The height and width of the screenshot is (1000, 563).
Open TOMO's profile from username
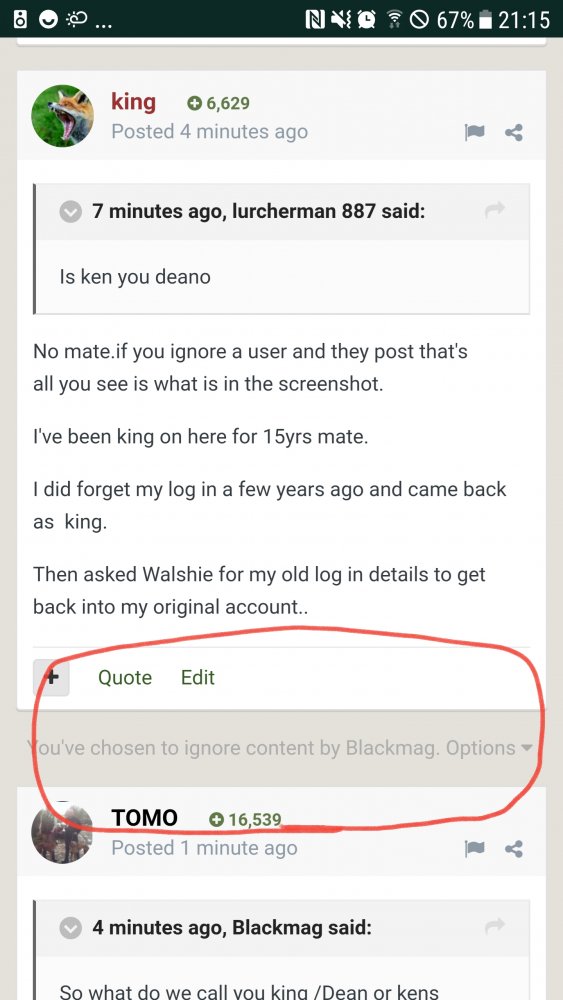pos(144,818)
